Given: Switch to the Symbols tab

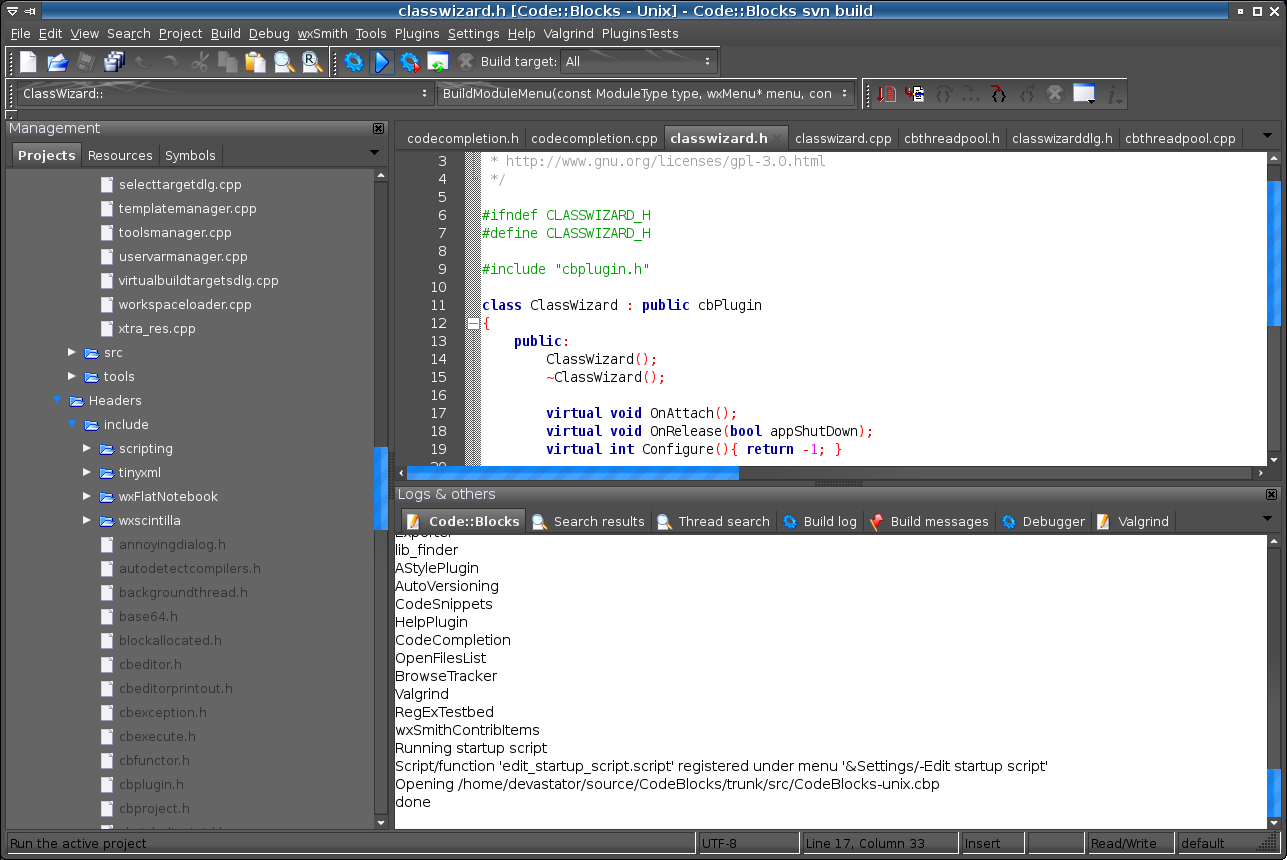Looking at the screenshot, I should 190,155.
